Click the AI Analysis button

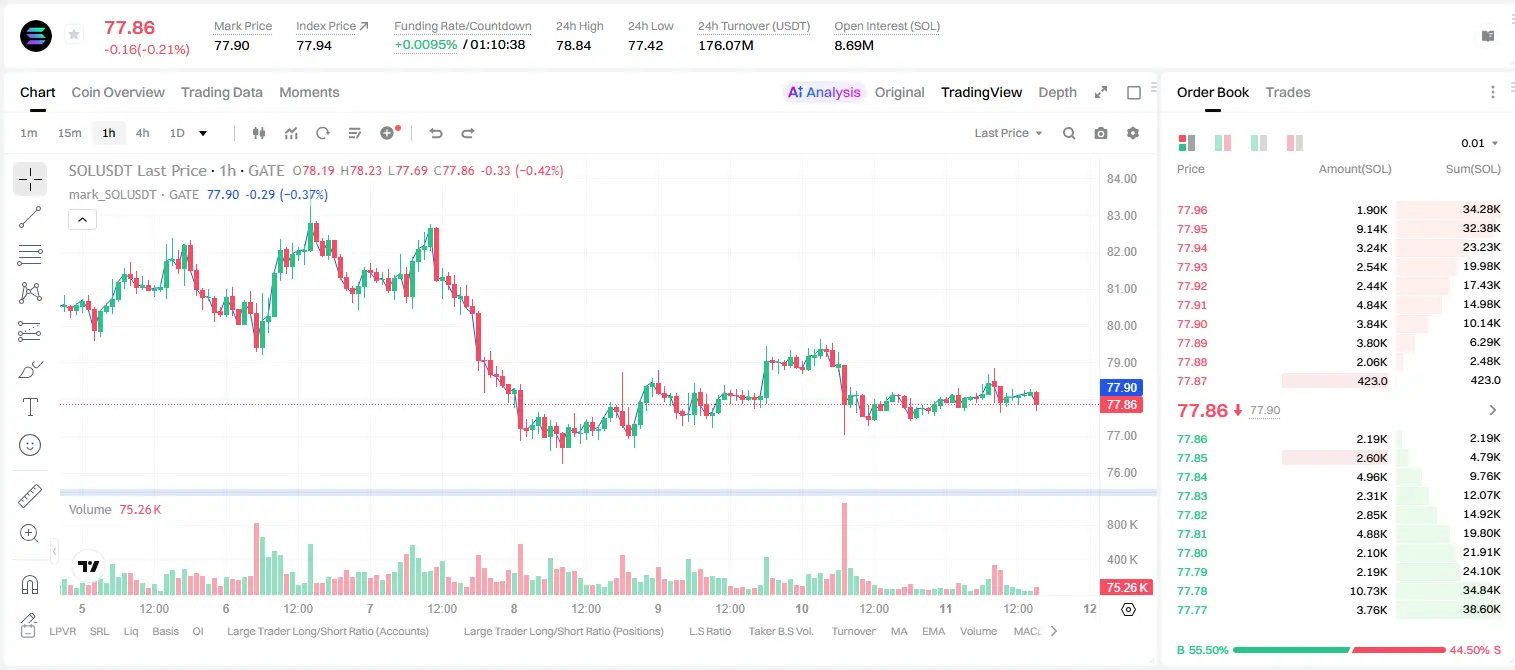point(824,92)
